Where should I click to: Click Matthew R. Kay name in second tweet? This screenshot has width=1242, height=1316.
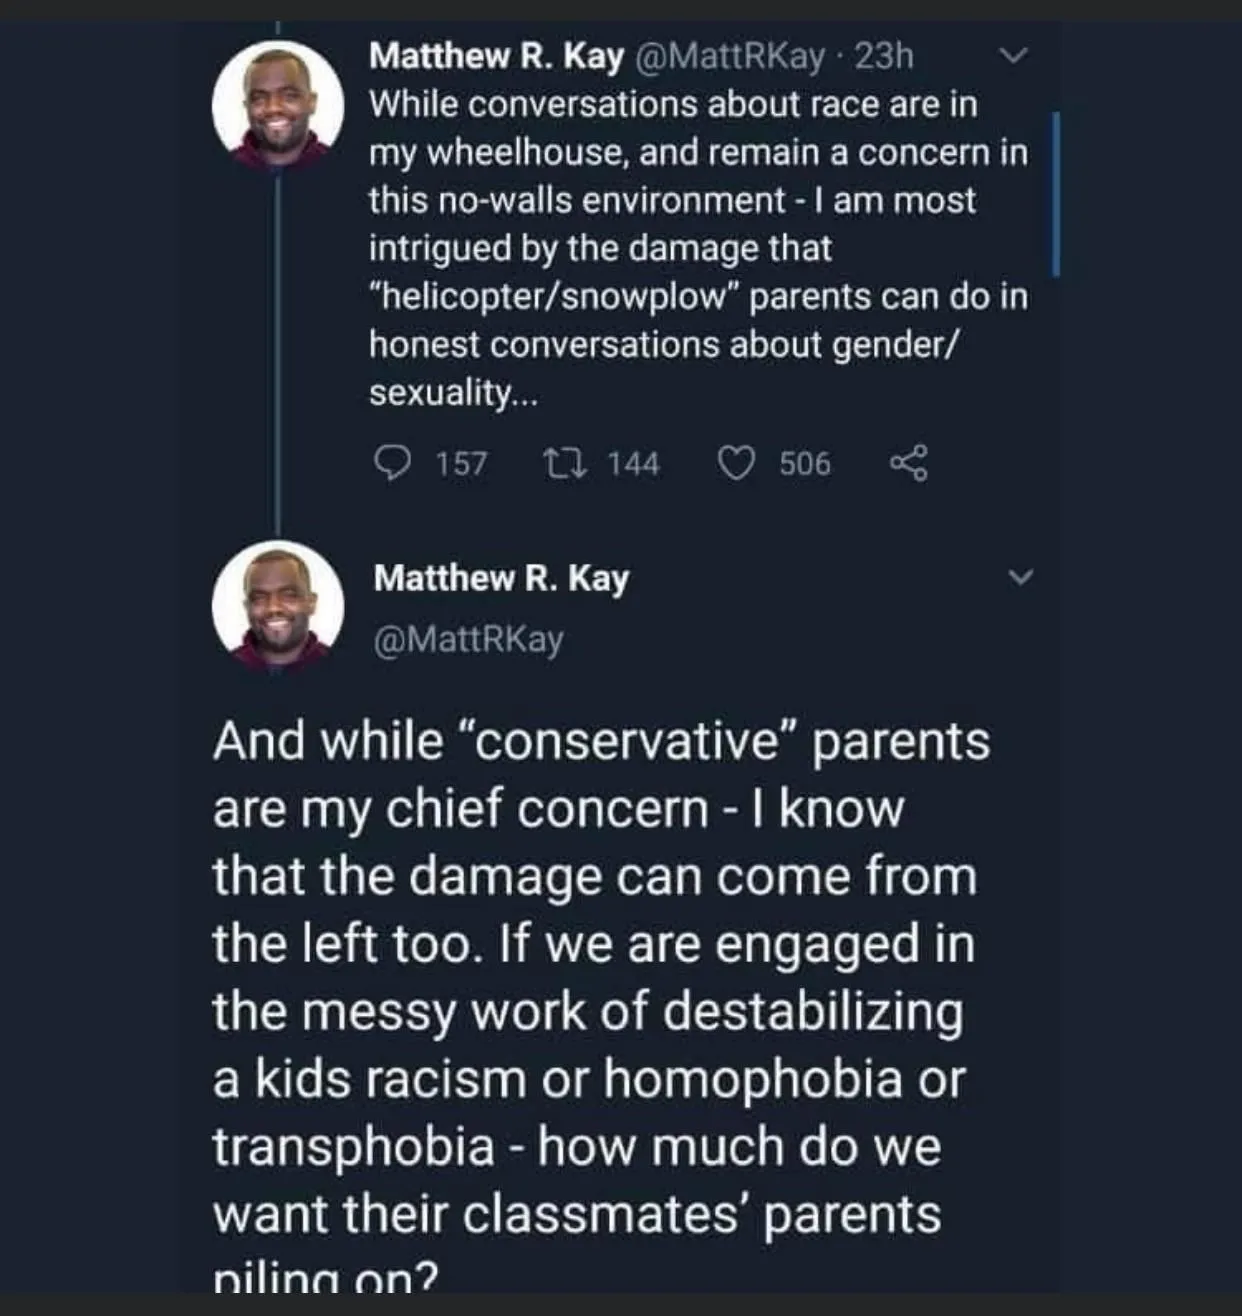(501, 578)
